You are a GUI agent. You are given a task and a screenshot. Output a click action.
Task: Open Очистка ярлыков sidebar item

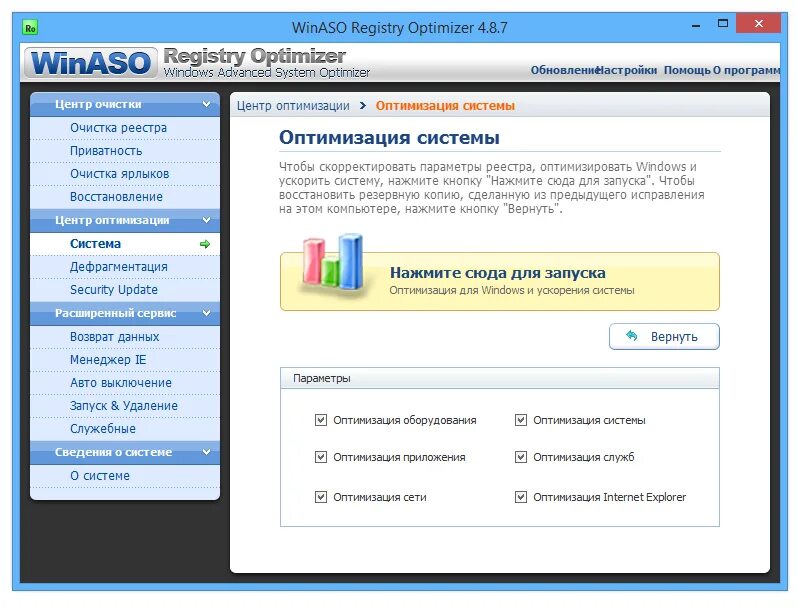(125, 174)
